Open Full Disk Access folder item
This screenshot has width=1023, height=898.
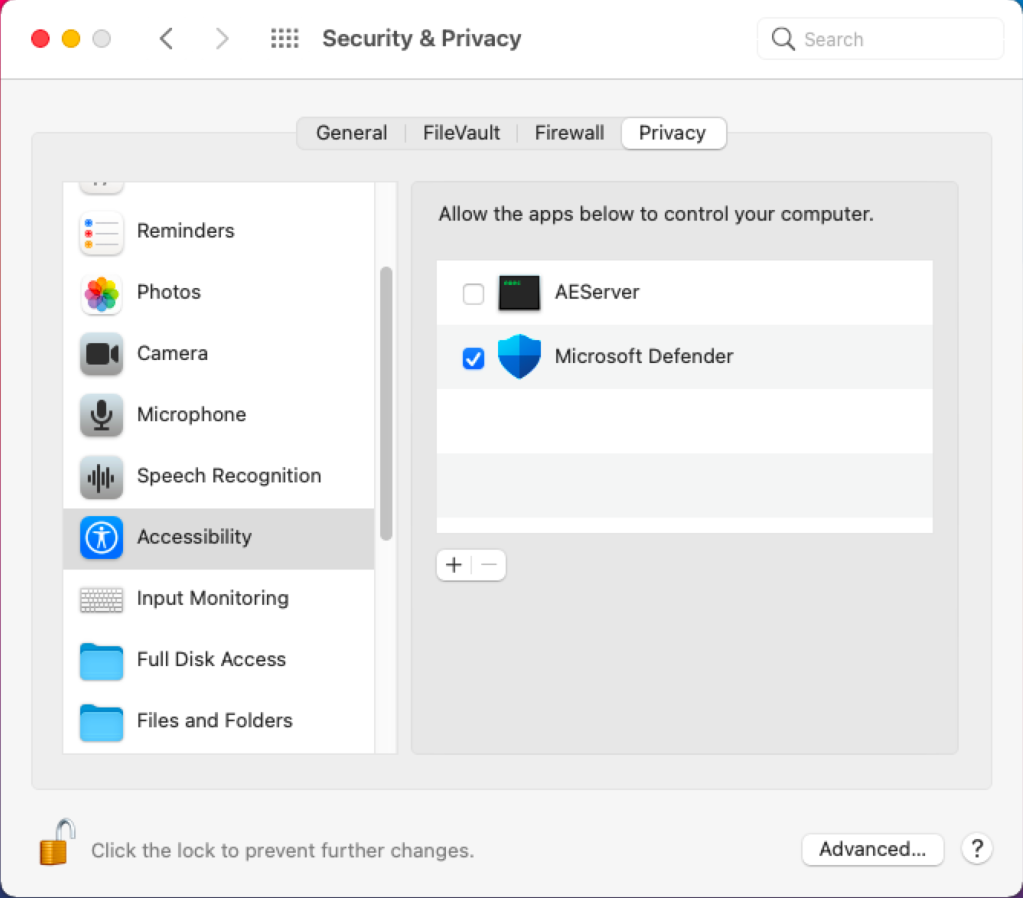[x=219, y=660]
